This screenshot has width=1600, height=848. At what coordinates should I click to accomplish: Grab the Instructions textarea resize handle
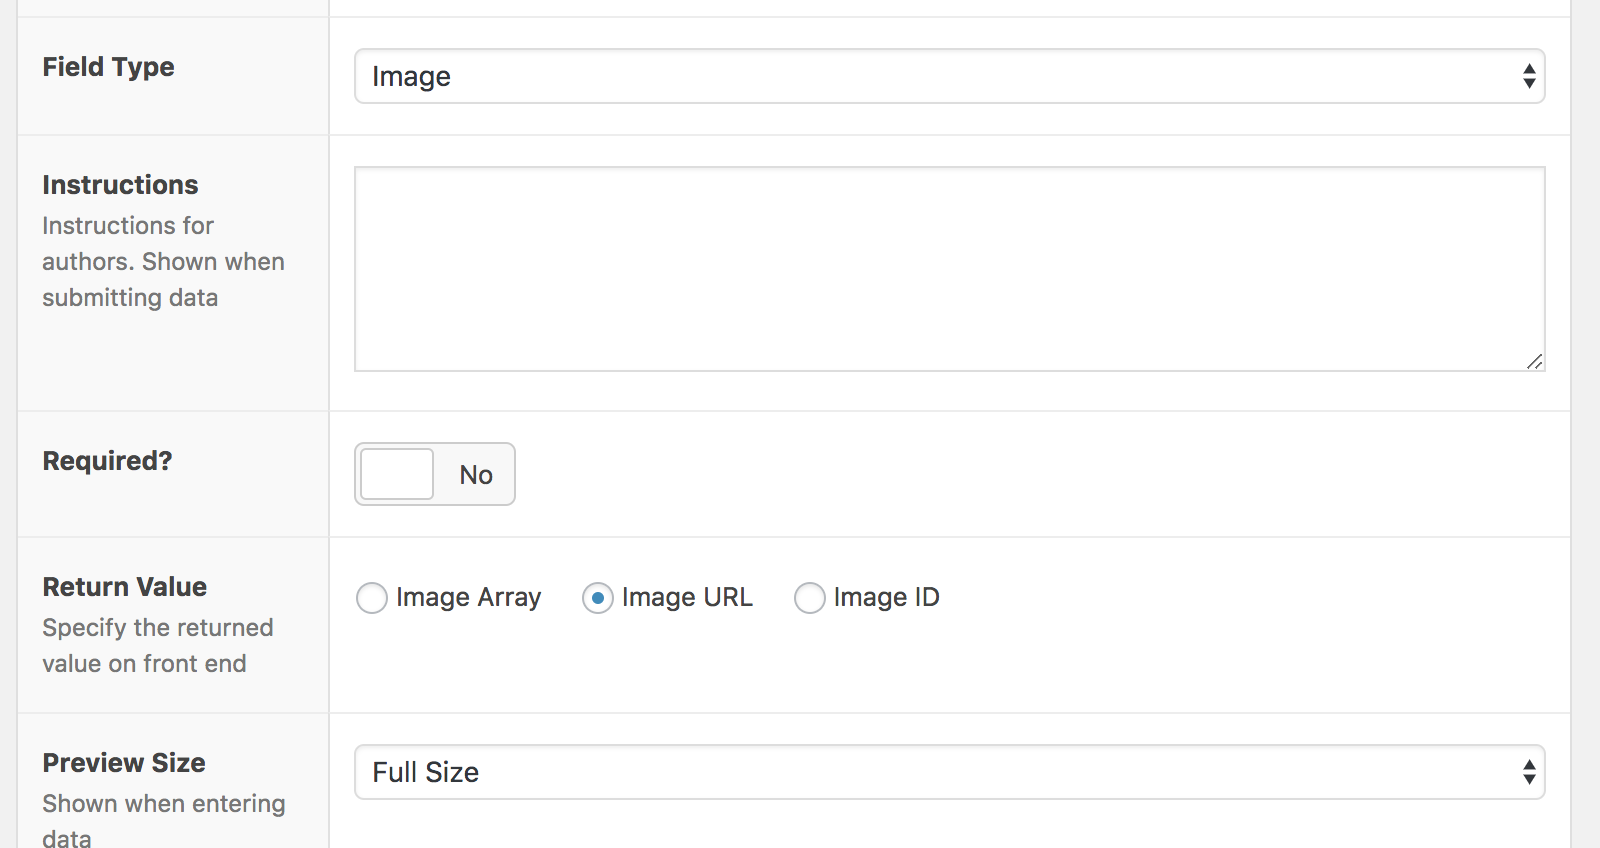click(x=1535, y=361)
